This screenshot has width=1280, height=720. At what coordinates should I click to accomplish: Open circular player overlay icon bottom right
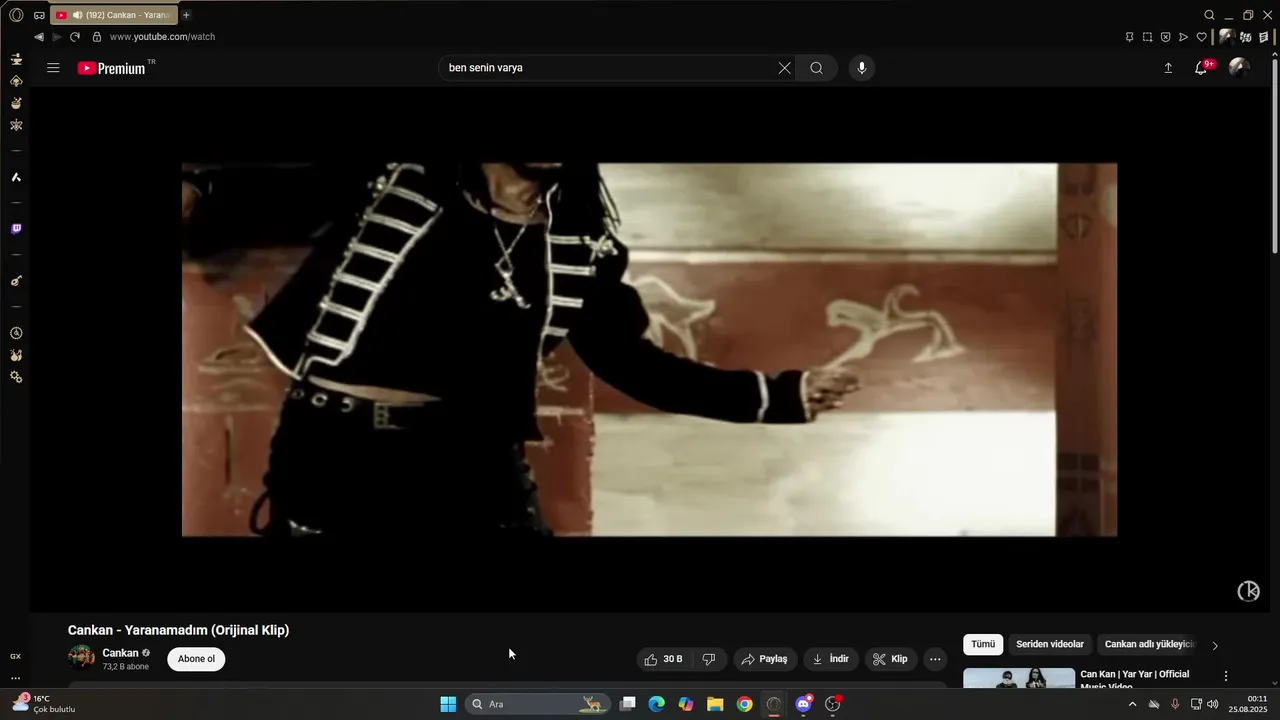(x=1249, y=591)
